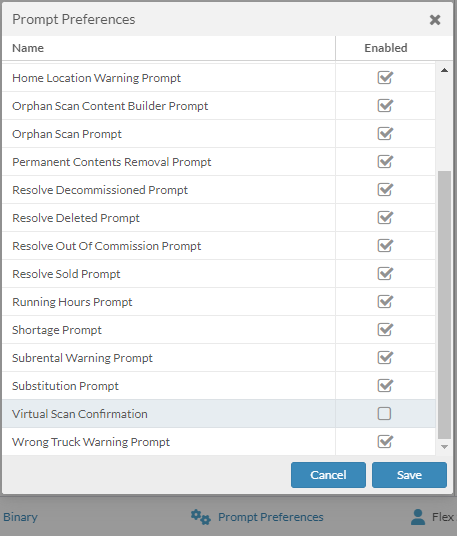
Task: Toggle Running Hours Prompt checkbox
Action: (385, 302)
